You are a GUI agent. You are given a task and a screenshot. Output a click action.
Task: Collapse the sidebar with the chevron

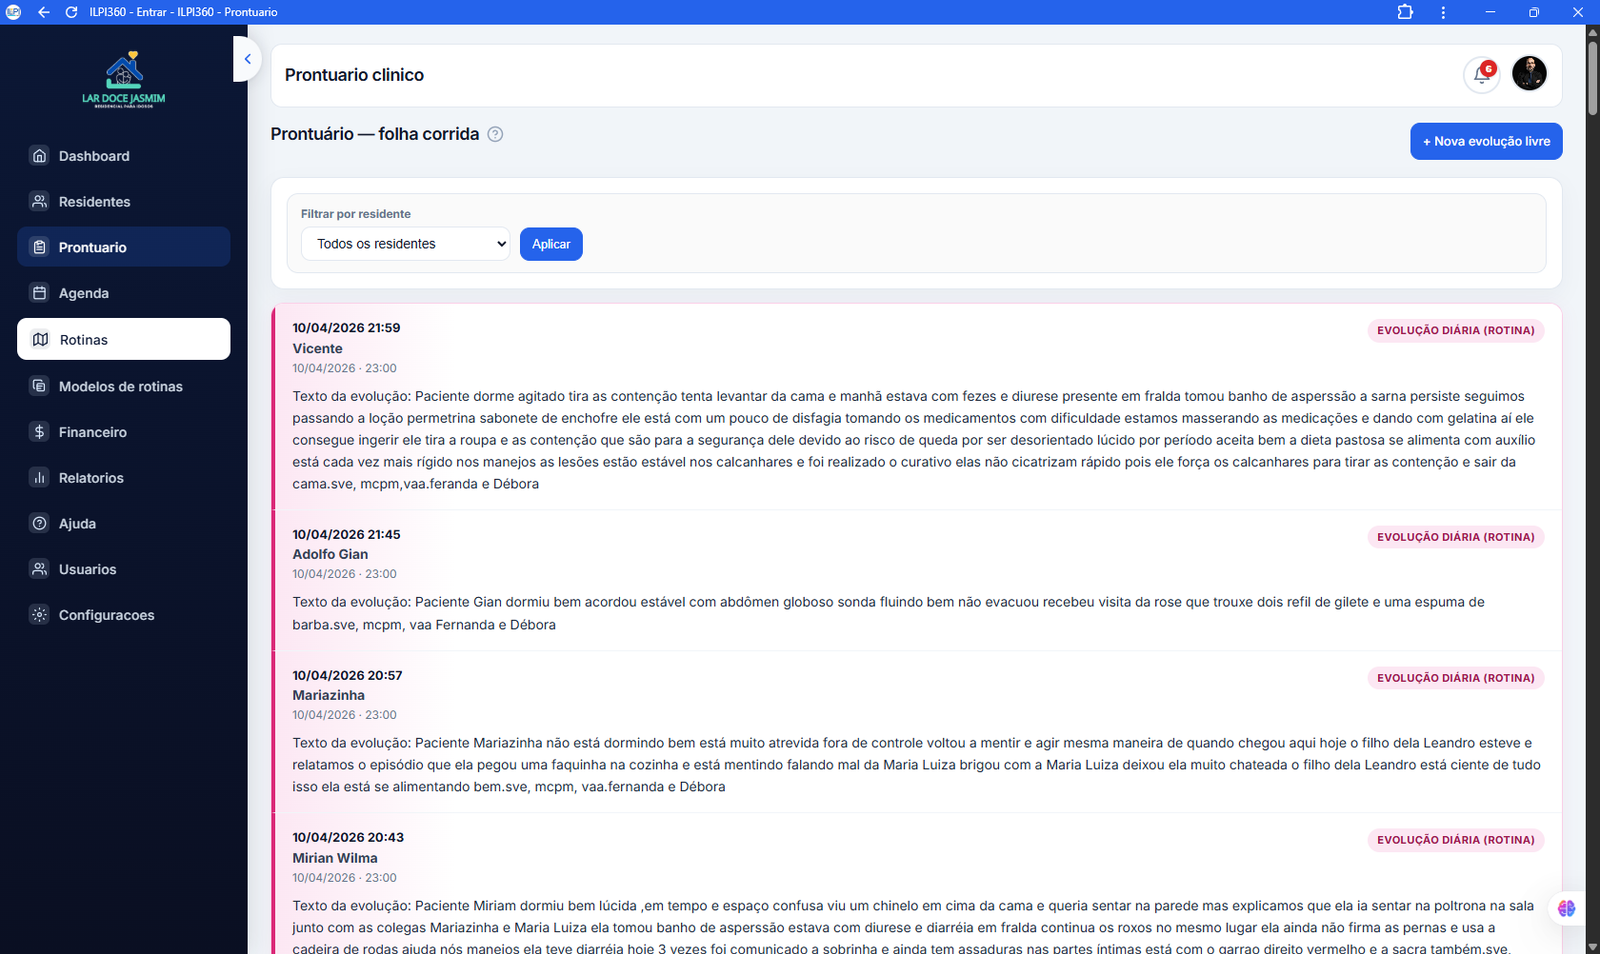coord(247,59)
